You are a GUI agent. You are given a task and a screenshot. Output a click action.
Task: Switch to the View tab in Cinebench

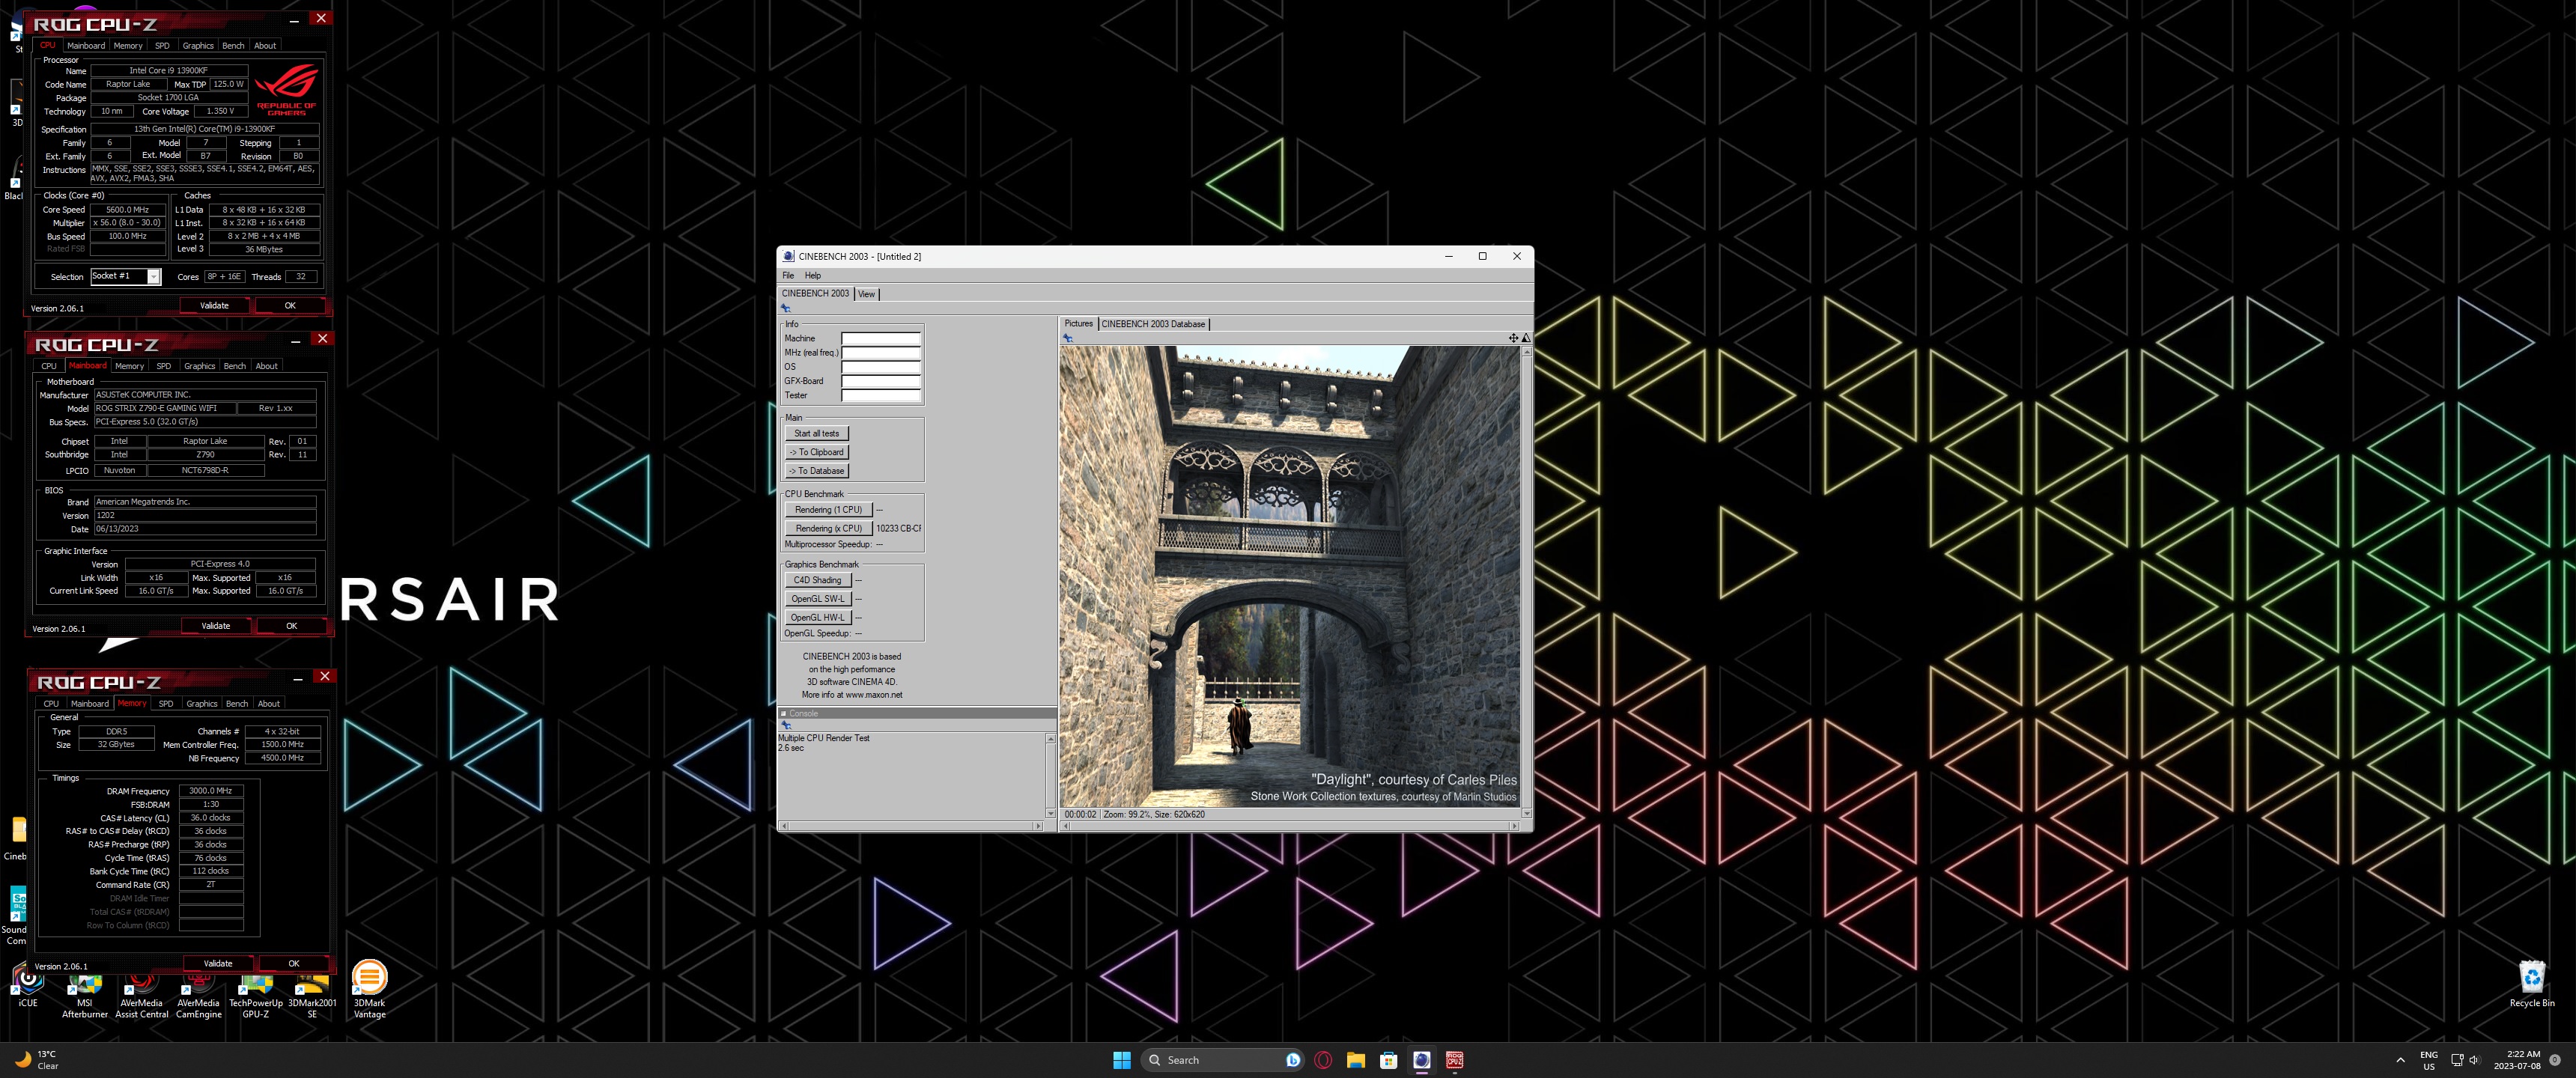click(866, 294)
